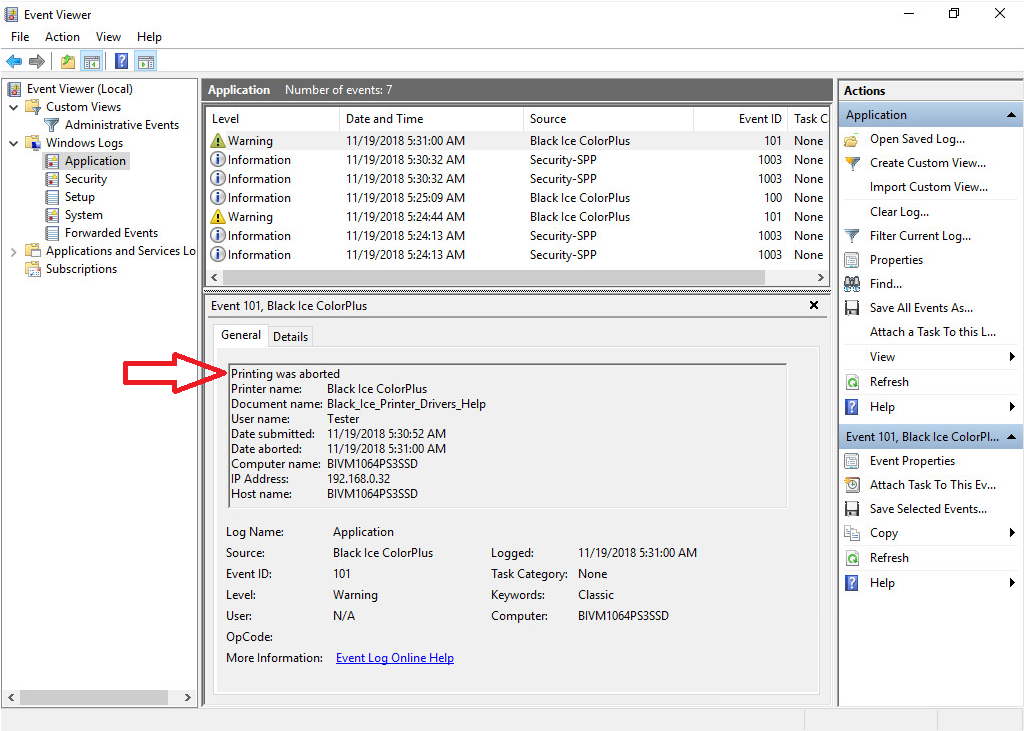The height and width of the screenshot is (731, 1024).
Task: Expand Applications and Services Logs node
Action: tap(13, 251)
